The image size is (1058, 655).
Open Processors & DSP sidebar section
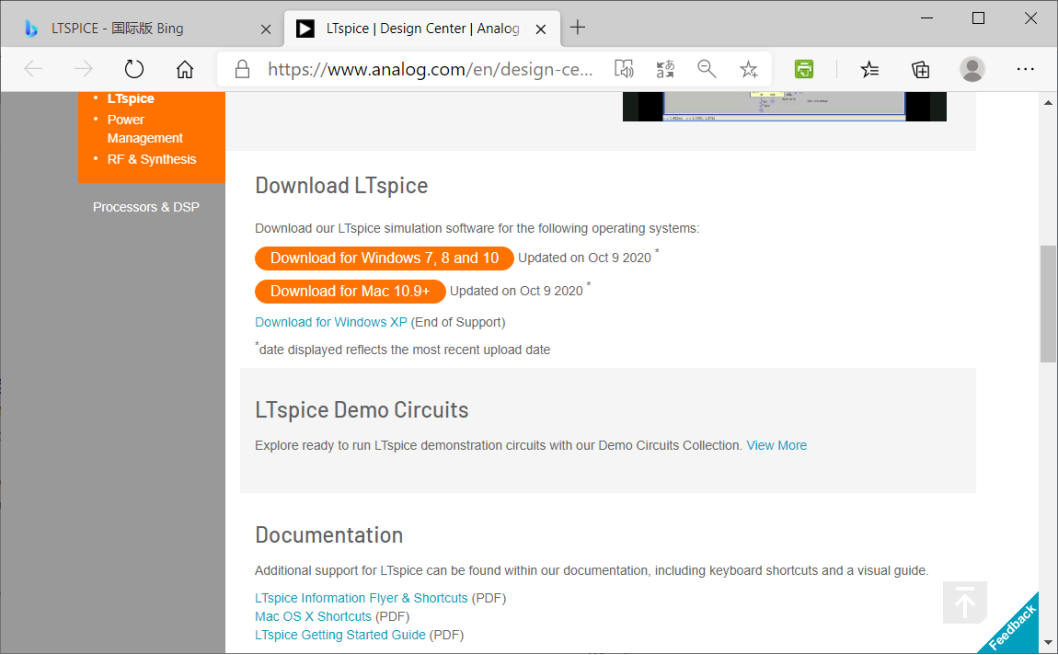pos(146,207)
